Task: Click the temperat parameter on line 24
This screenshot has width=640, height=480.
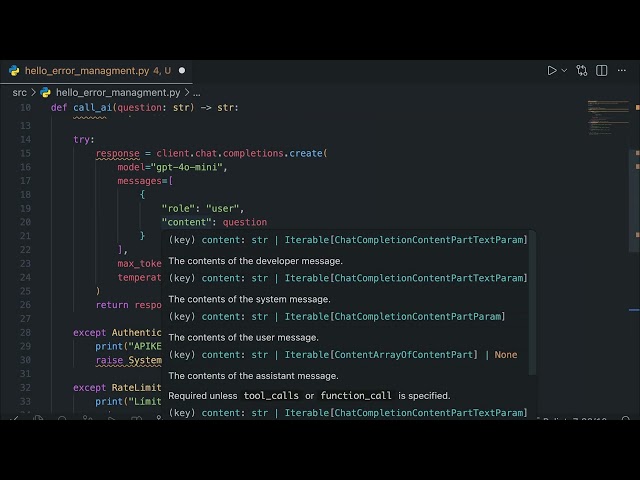Action: (139, 278)
